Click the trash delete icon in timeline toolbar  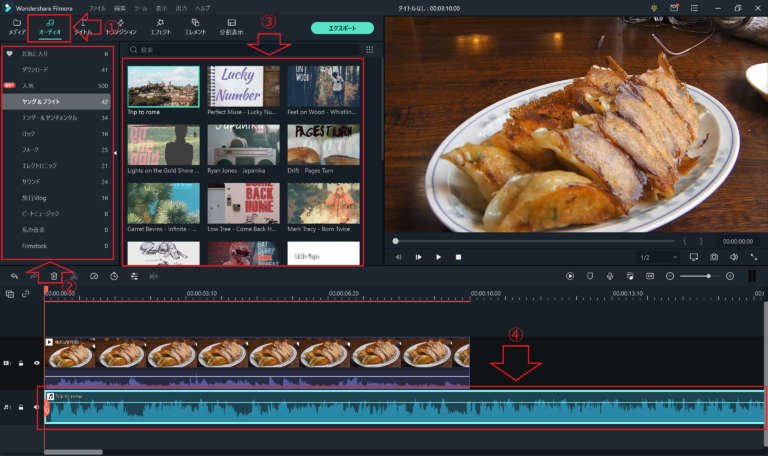click(x=53, y=276)
